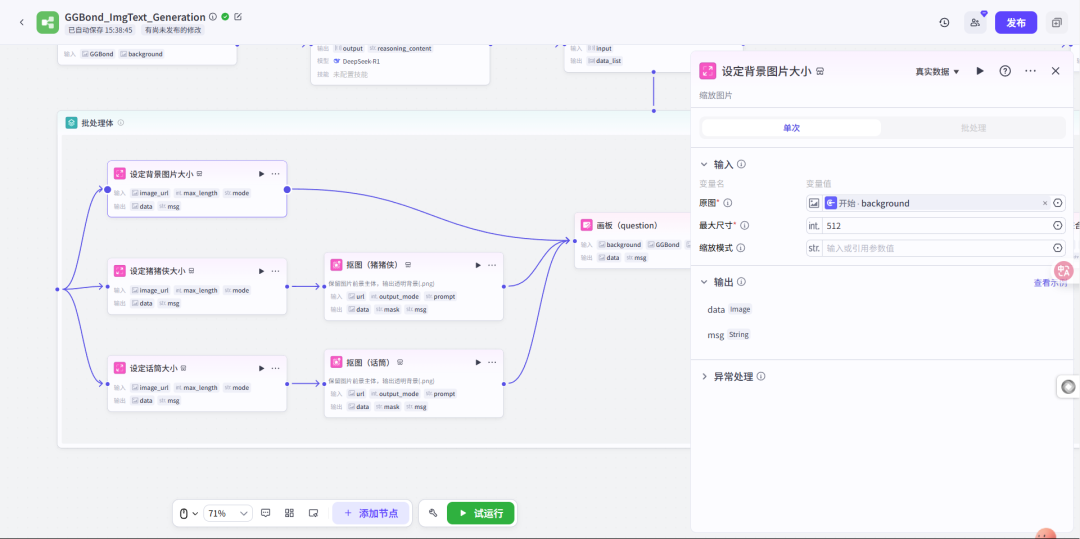Run the 抠图（话筒）node
Image resolution: width=1080 pixels, height=539 pixels.
click(478, 362)
